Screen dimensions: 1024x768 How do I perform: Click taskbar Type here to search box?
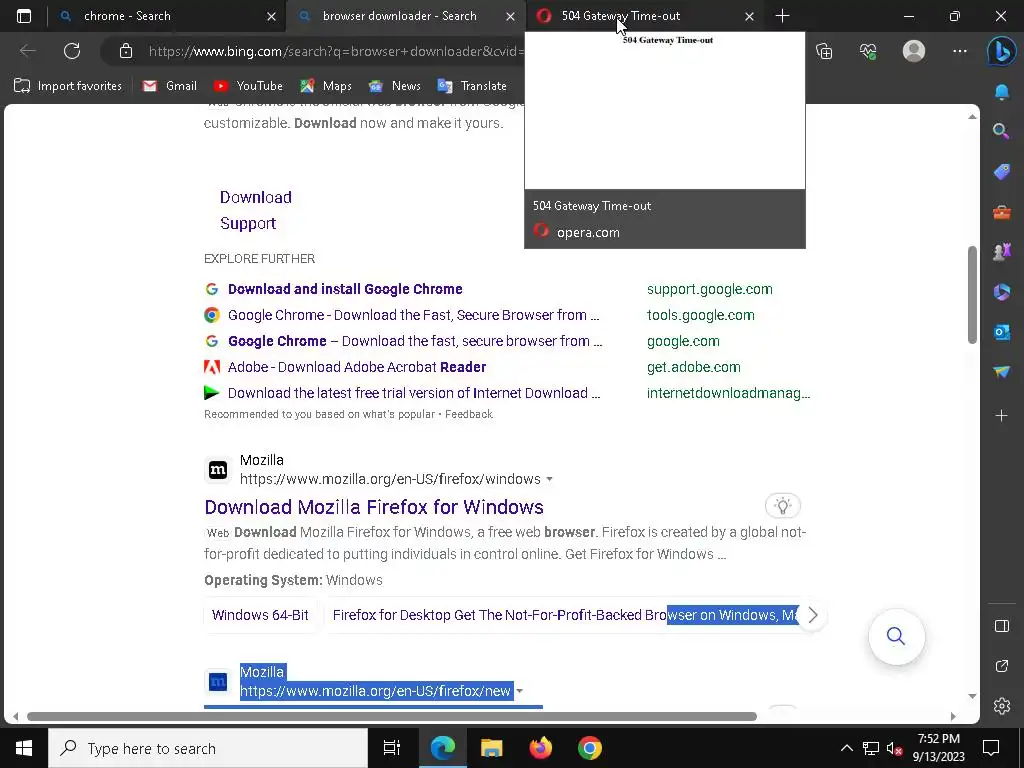(208, 748)
